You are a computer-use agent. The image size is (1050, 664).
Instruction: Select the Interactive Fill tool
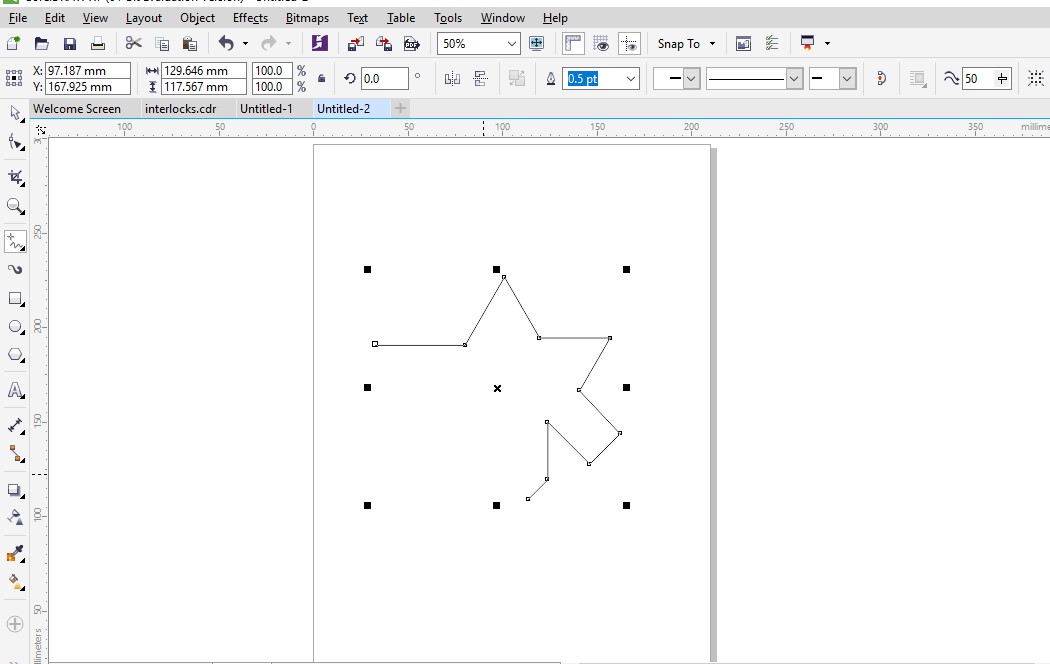coord(15,582)
